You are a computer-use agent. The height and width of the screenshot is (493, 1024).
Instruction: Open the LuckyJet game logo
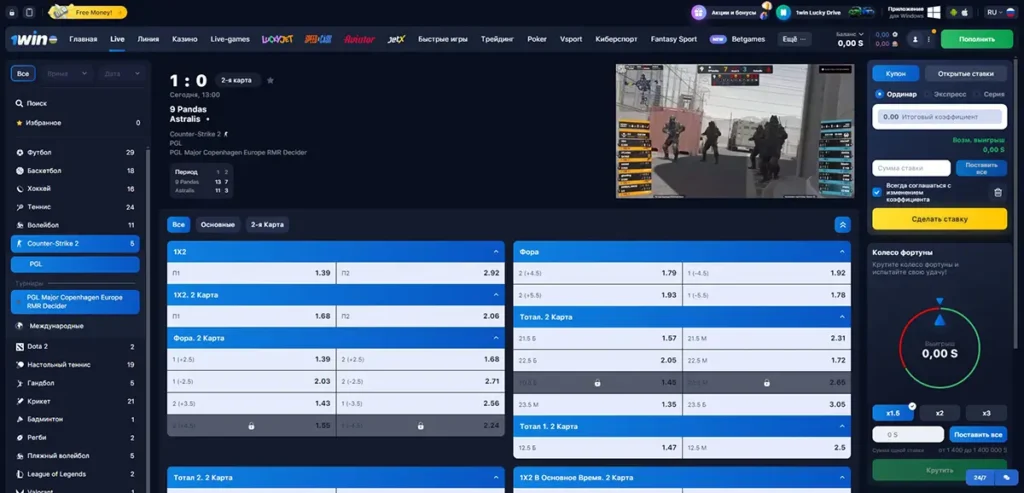[278, 39]
